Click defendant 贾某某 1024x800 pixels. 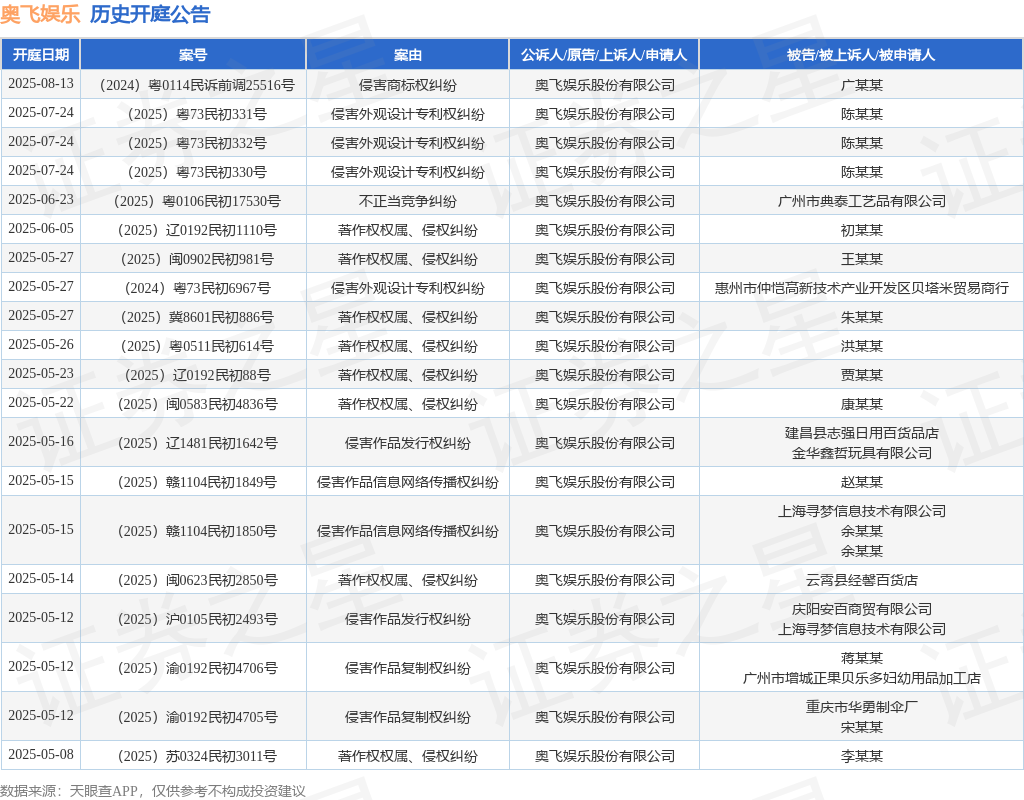point(861,375)
